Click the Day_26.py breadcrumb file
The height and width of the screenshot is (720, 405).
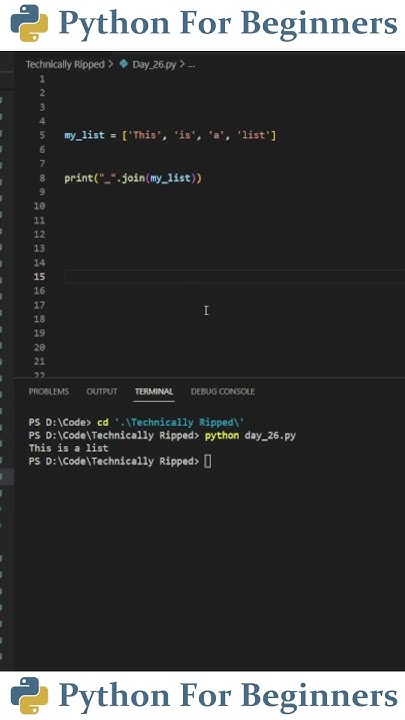point(154,64)
